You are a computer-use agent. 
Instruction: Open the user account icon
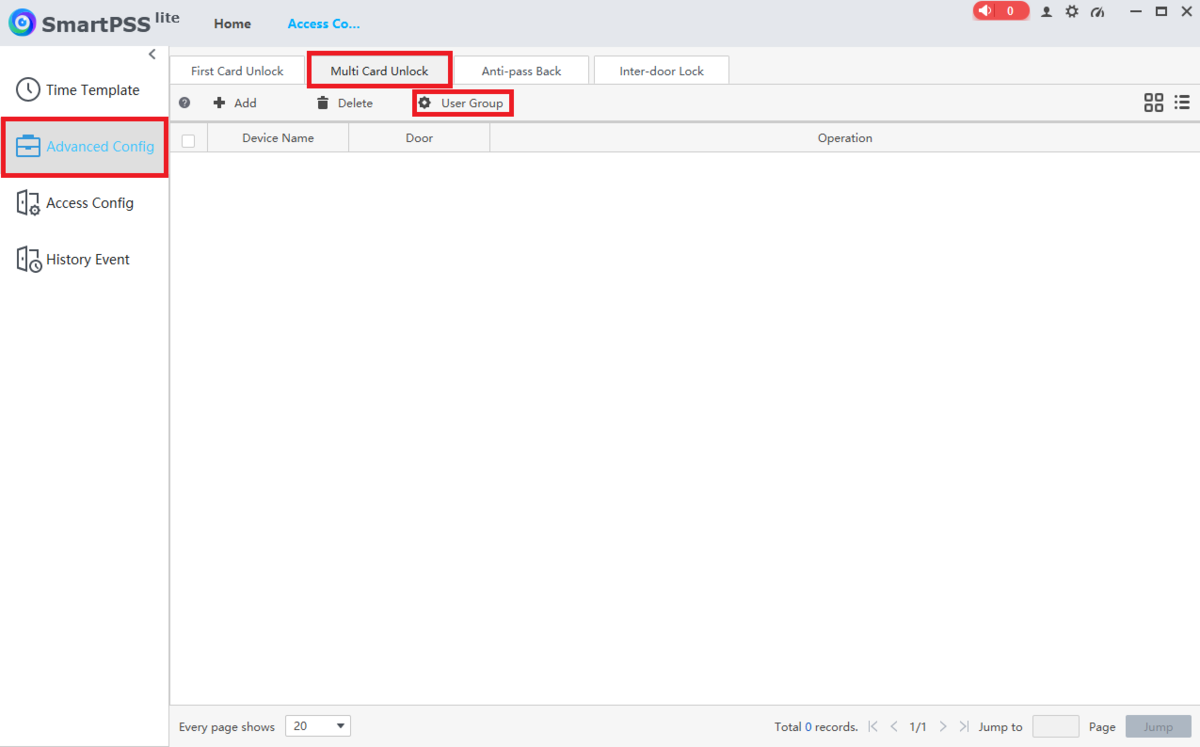pos(1046,12)
